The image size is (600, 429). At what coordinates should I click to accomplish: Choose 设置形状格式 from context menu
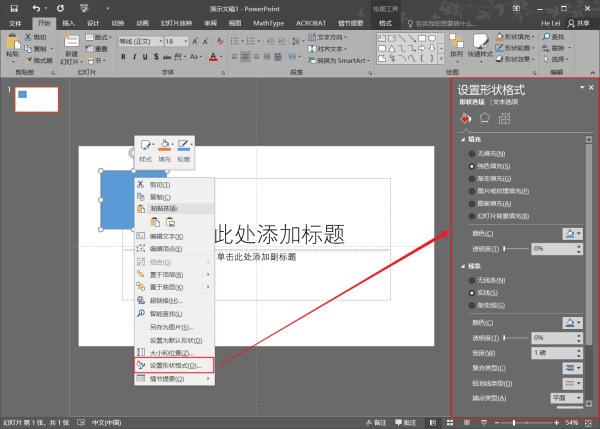(174, 365)
